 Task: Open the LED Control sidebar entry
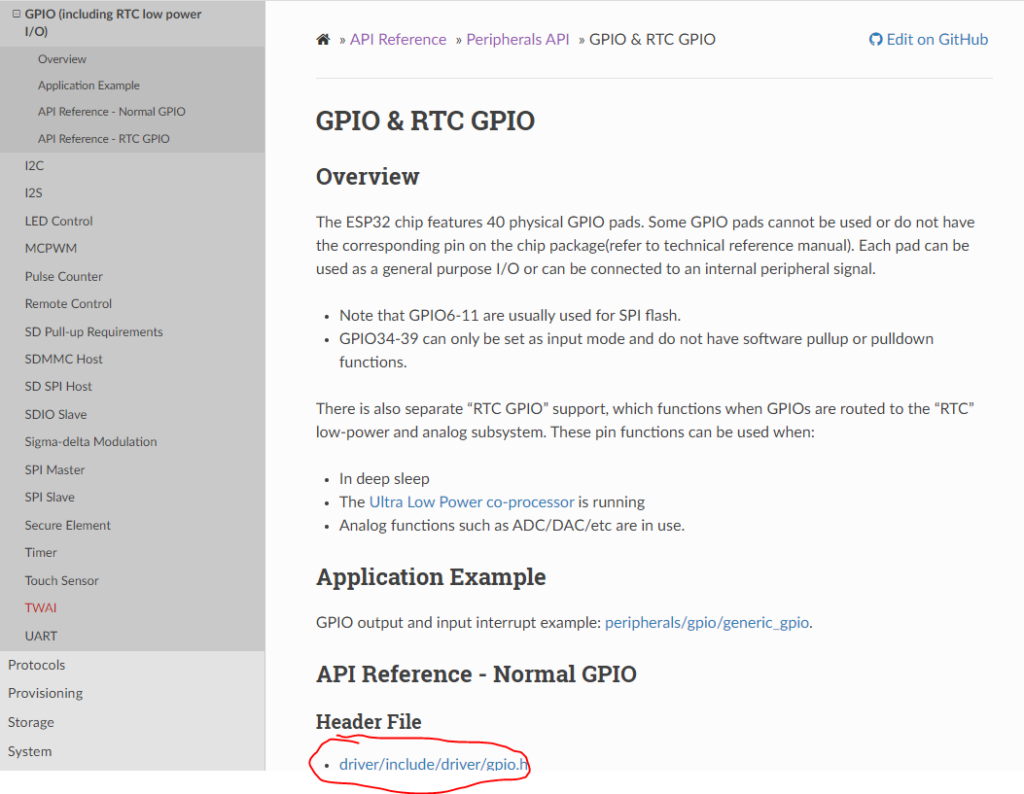[x=59, y=221]
